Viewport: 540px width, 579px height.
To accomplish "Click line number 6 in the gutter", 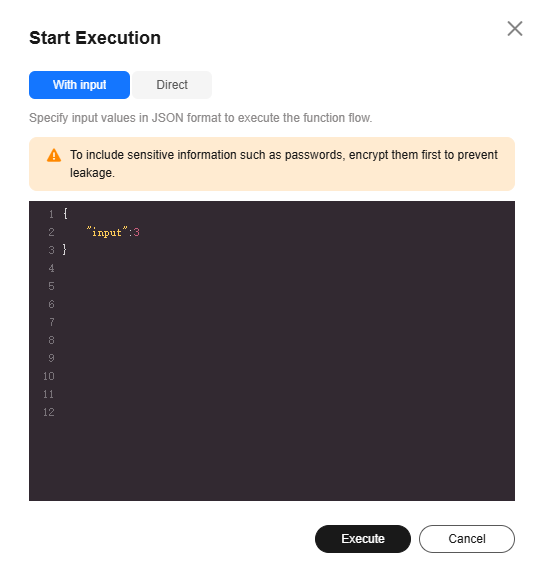I will click(51, 304).
